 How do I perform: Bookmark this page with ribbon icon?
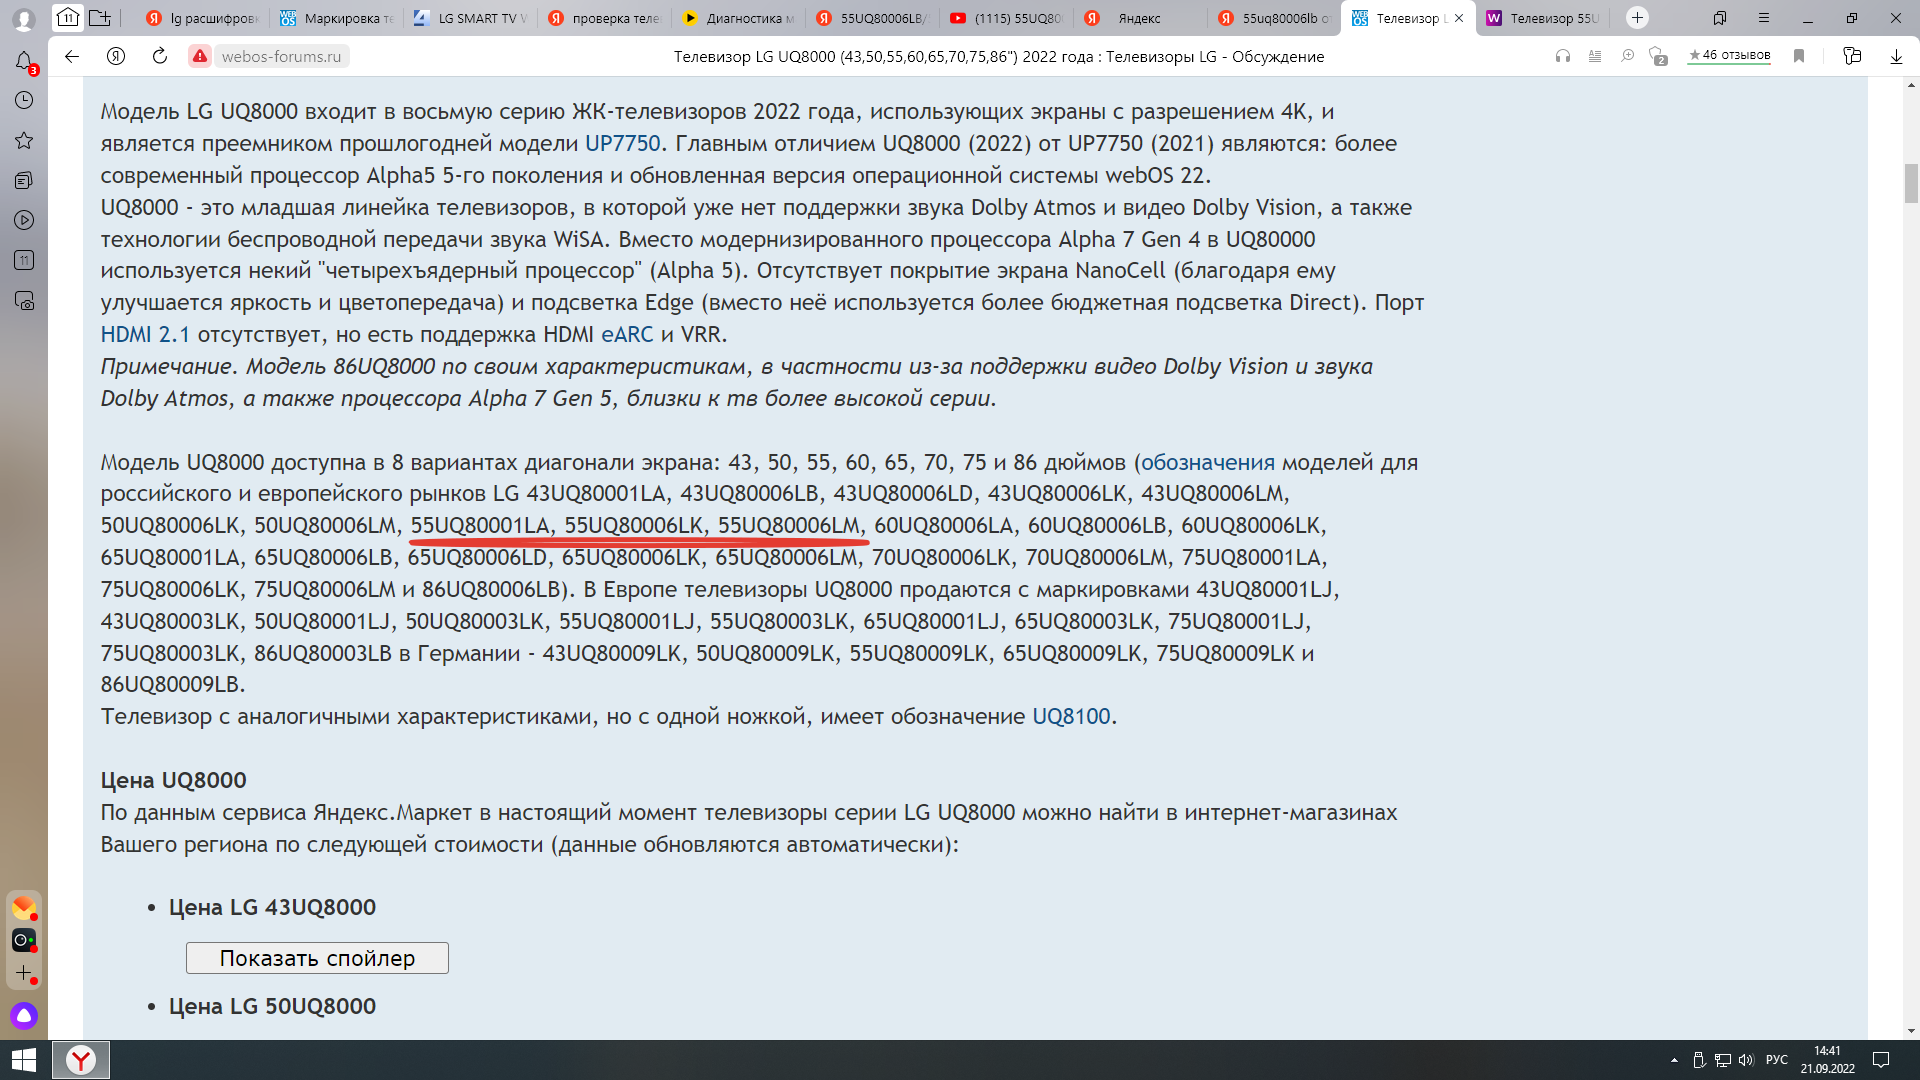point(1799,56)
